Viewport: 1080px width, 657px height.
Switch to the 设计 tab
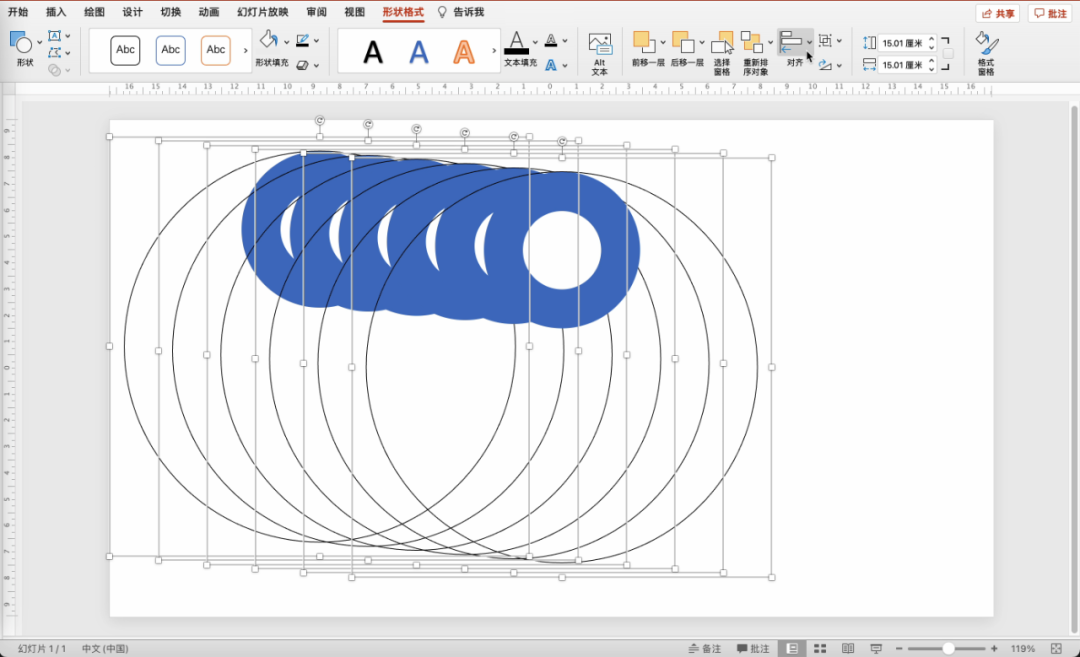tap(132, 12)
